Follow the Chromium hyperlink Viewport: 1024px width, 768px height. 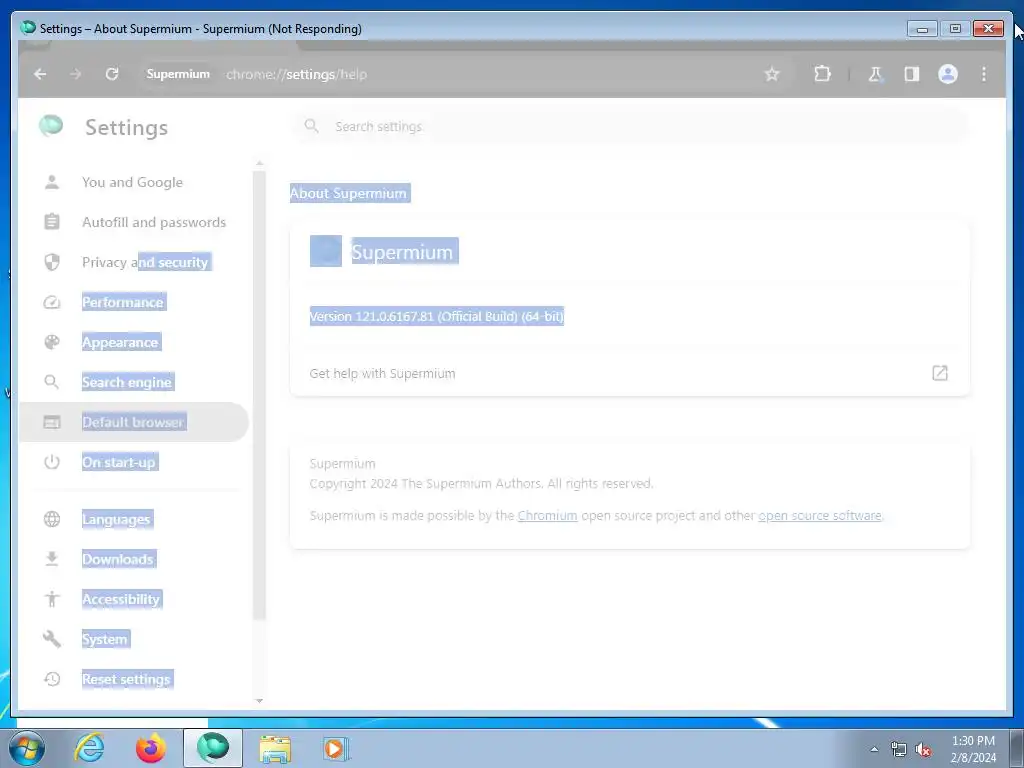click(x=547, y=515)
